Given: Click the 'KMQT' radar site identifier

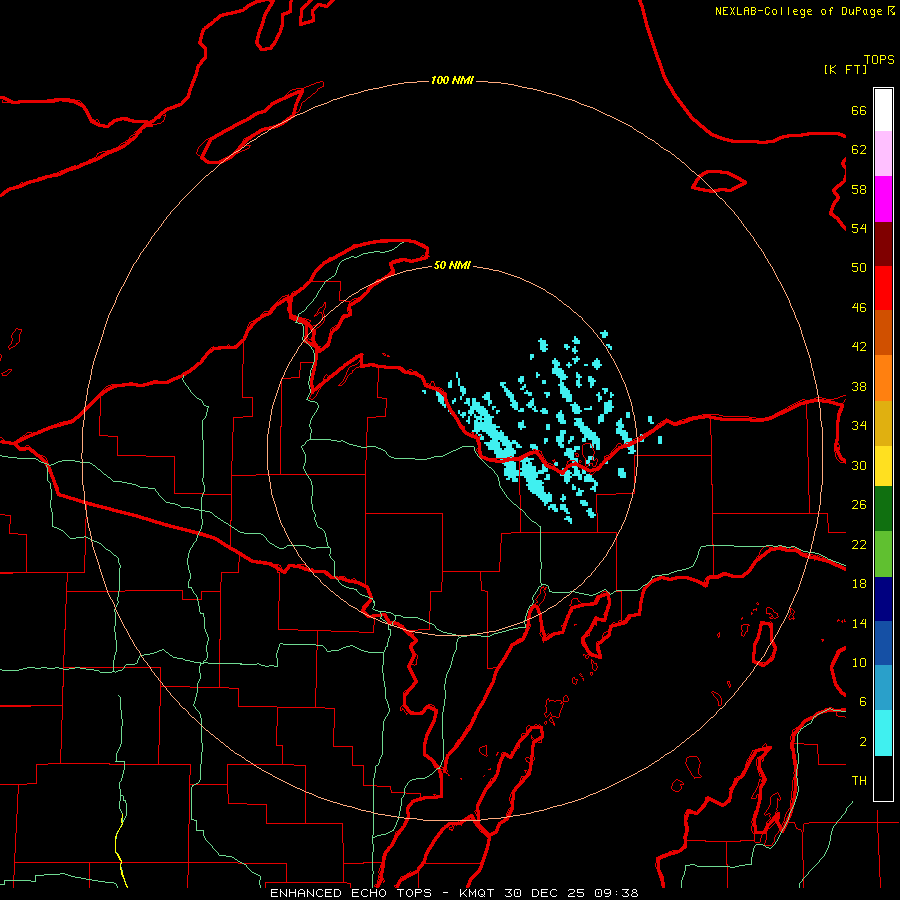Looking at the screenshot, I should coord(478,893).
